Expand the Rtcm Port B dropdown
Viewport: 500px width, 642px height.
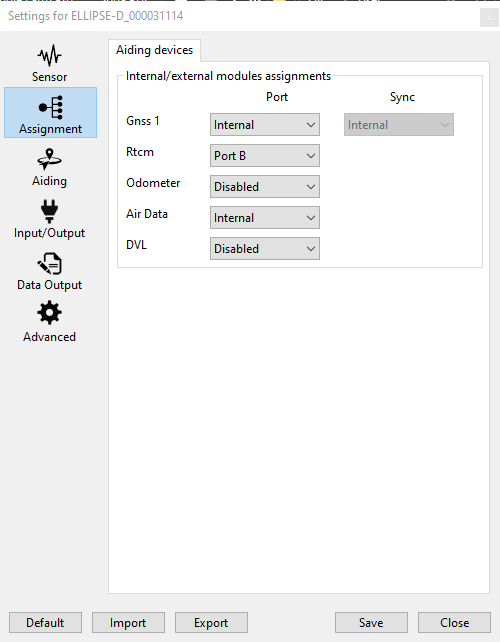[x=265, y=156]
